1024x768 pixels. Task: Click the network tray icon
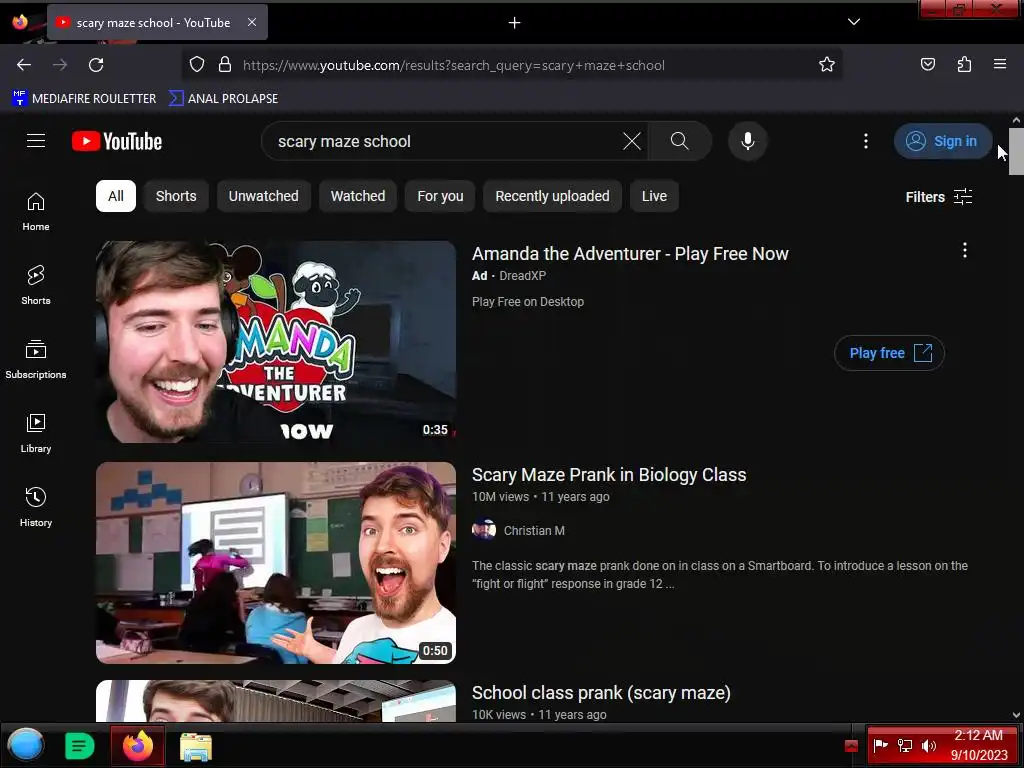pyautogui.click(x=904, y=745)
